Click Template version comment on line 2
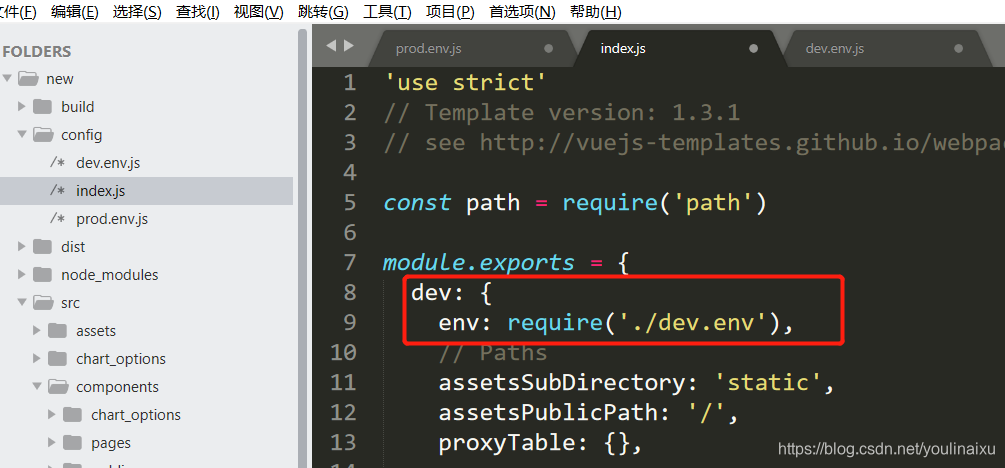1005x468 pixels. point(562,113)
